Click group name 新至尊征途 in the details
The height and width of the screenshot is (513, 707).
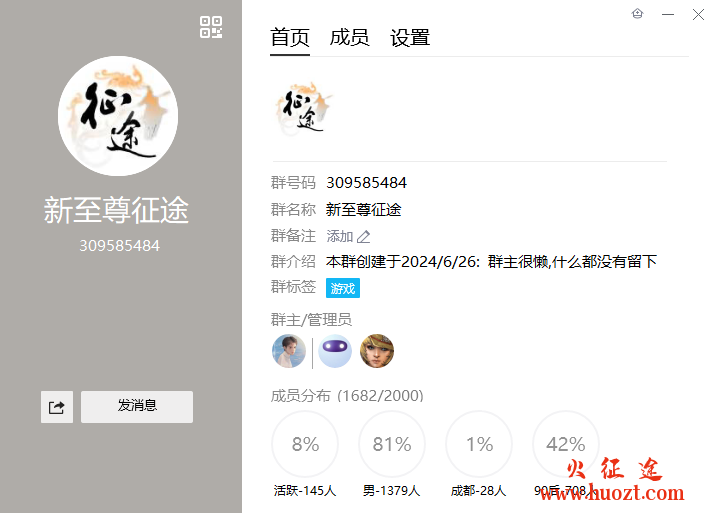[363, 210]
